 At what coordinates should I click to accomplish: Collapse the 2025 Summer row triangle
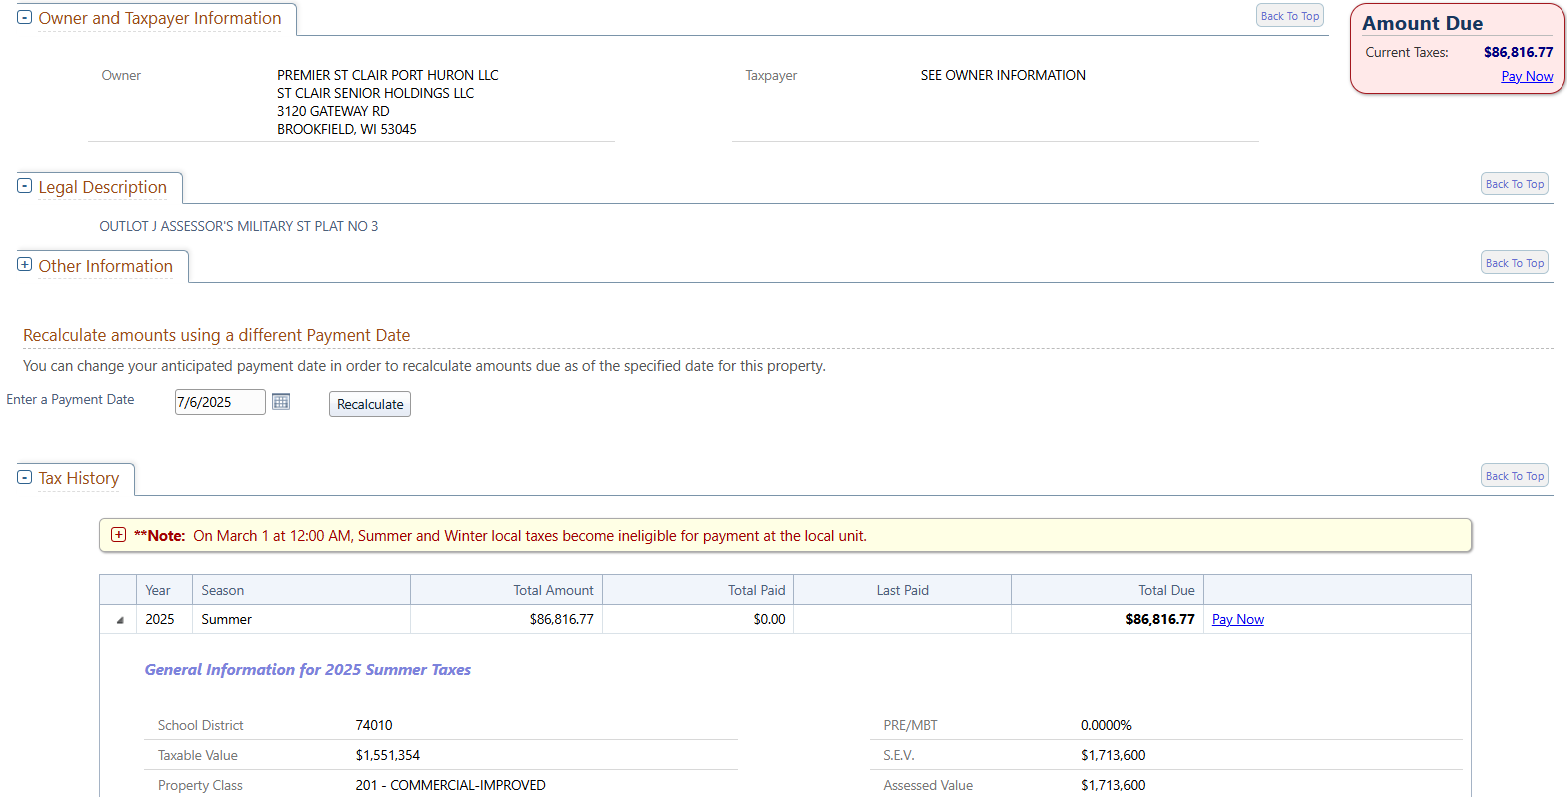coord(120,620)
